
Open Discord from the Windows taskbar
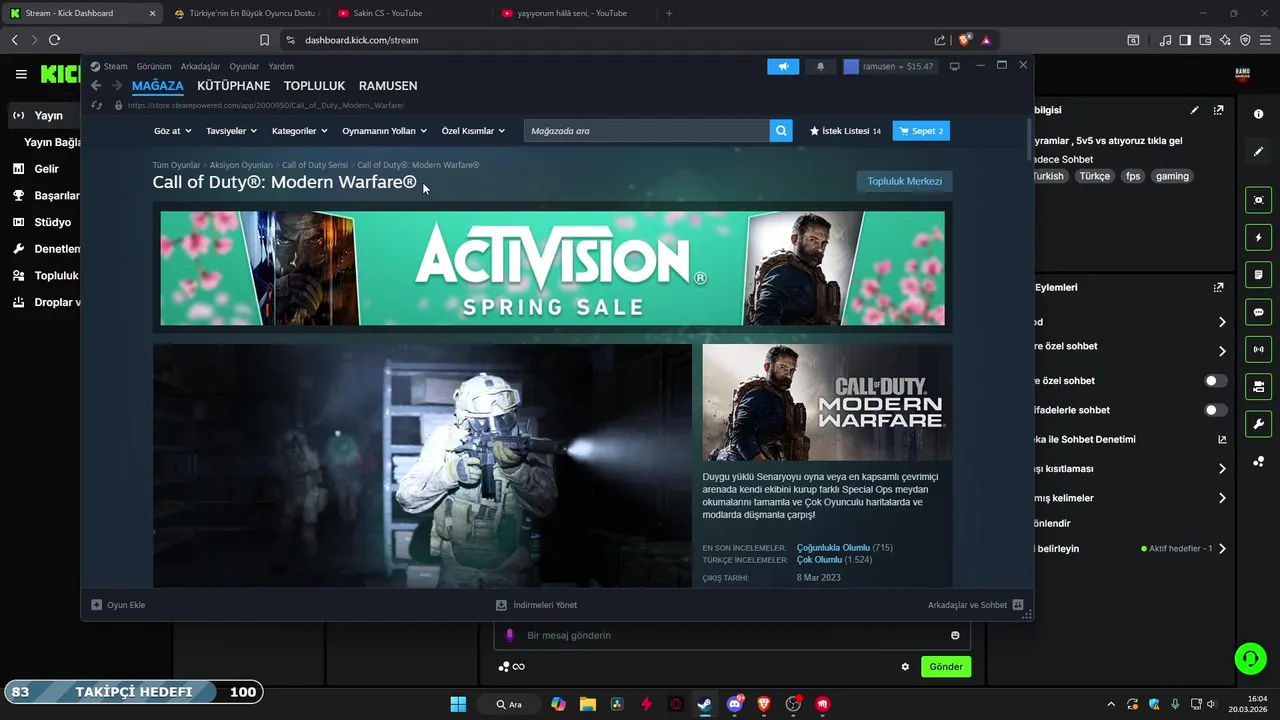pos(735,704)
